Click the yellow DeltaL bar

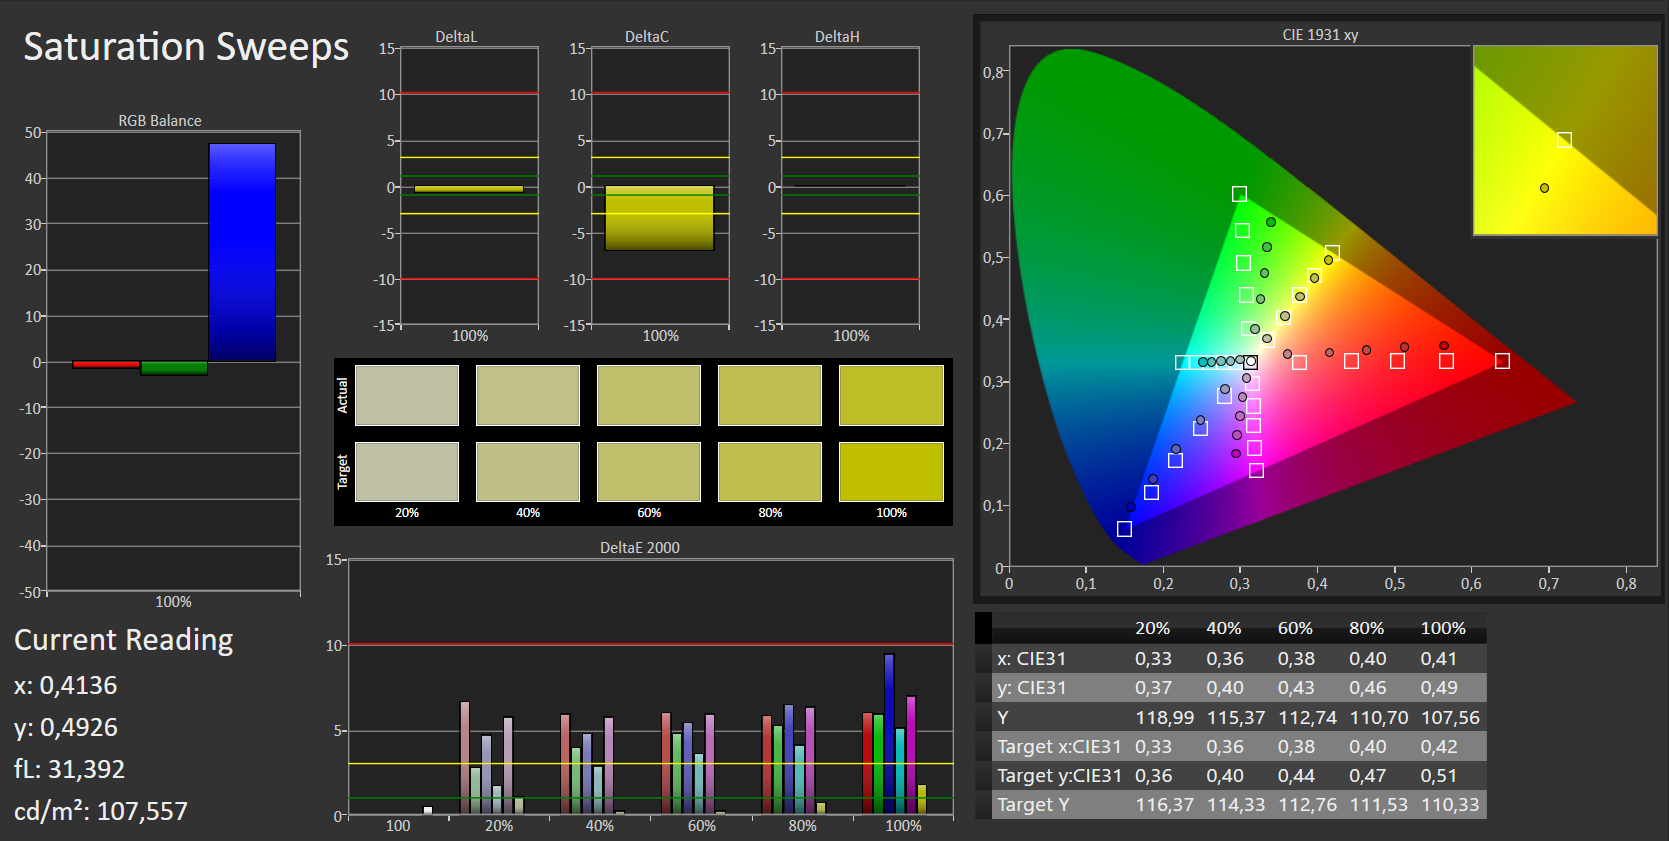click(468, 189)
